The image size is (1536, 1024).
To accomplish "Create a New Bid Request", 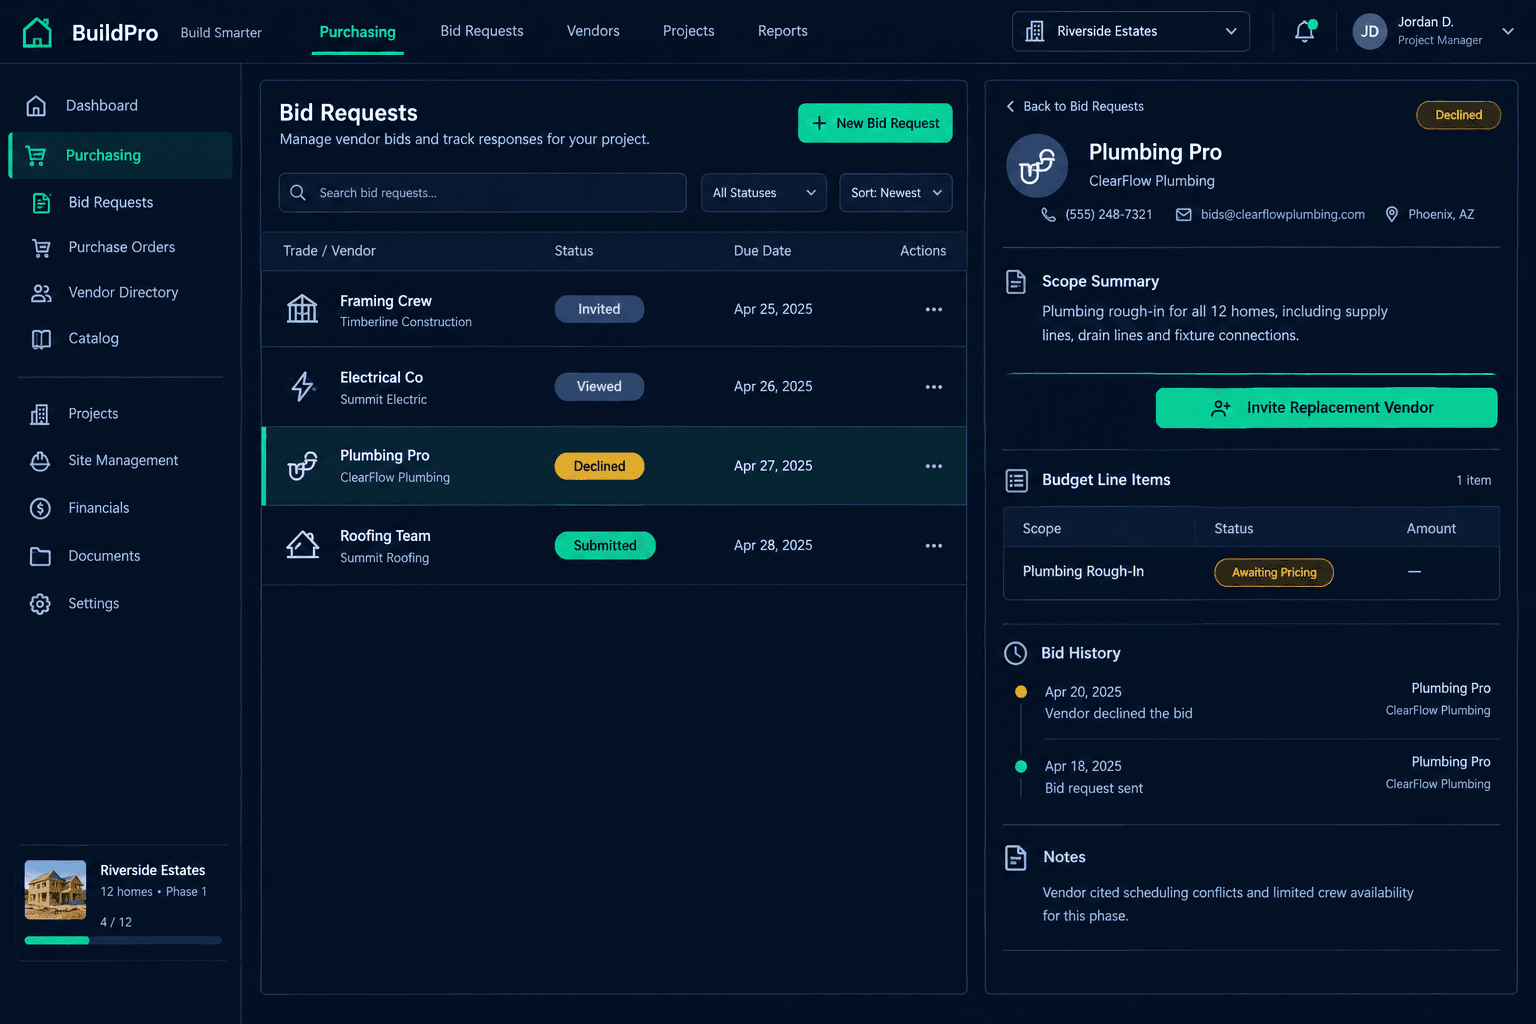I will pos(875,123).
